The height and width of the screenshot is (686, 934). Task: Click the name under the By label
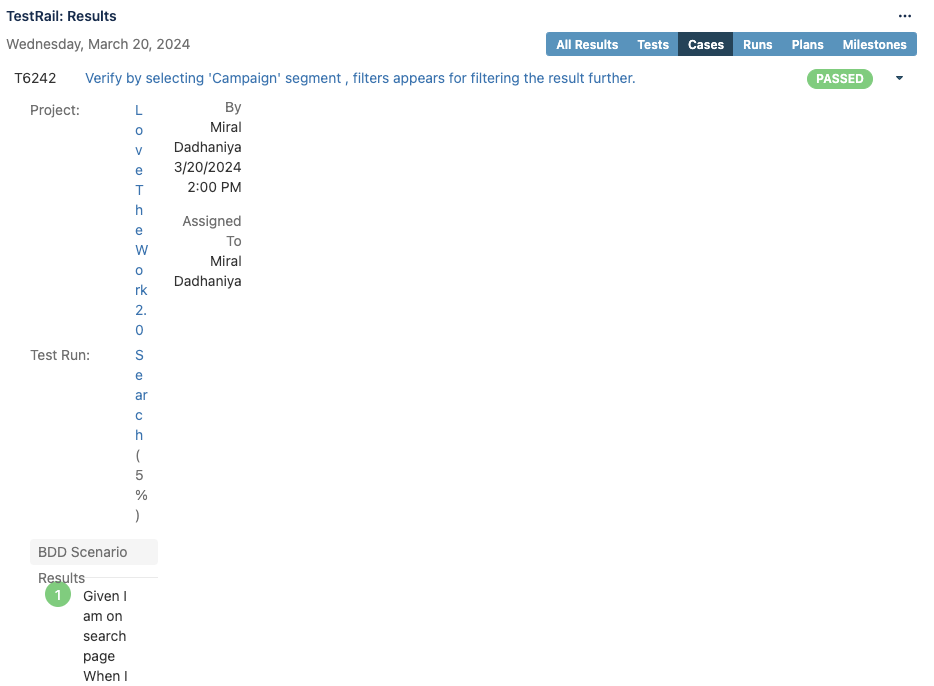point(207,137)
